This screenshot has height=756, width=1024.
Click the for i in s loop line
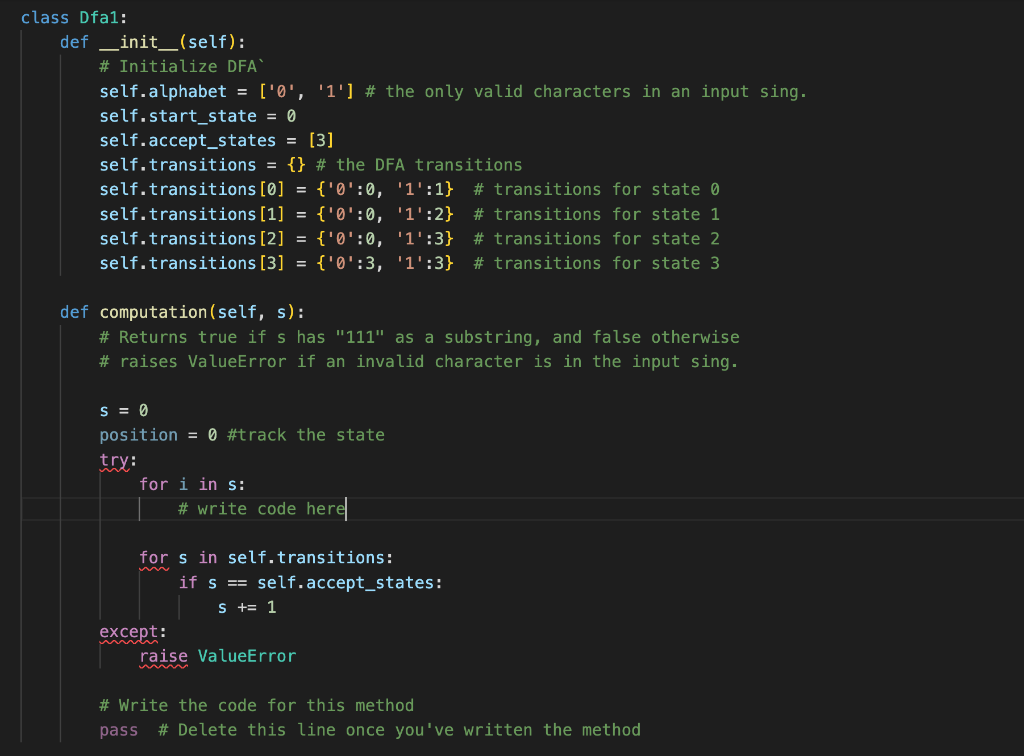click(x=190, y=484)
